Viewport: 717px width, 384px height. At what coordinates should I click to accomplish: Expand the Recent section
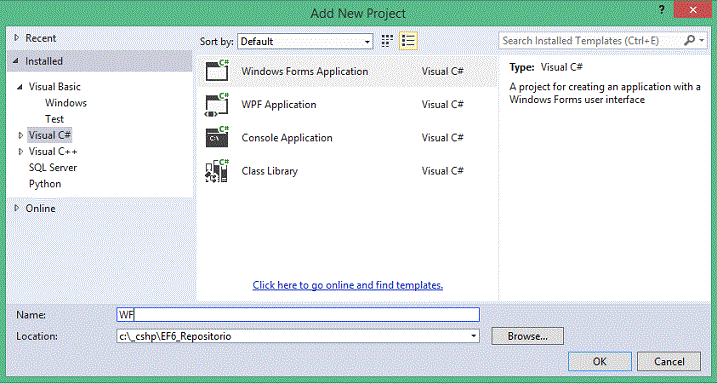(16, 38)
